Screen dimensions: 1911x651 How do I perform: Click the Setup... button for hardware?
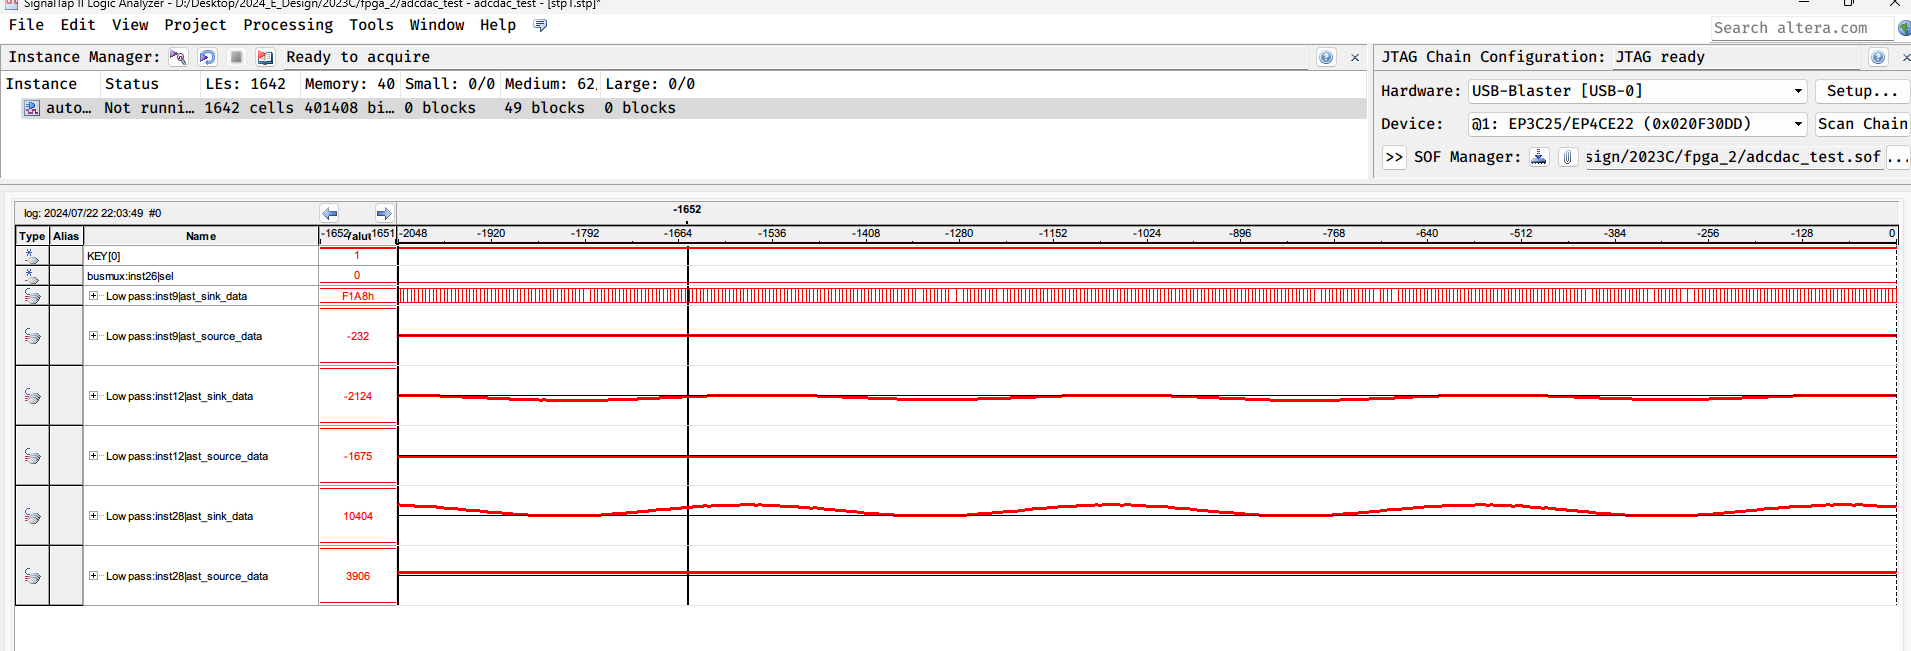pos(1861,91)
